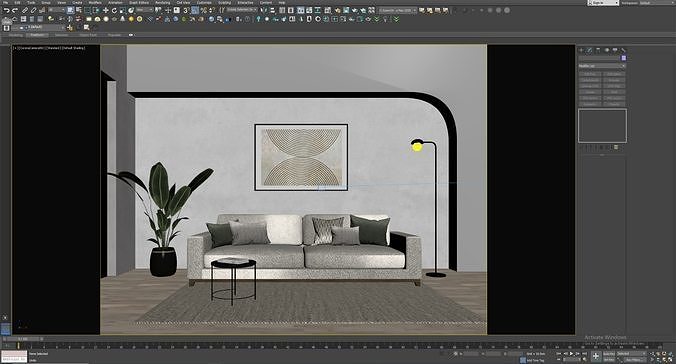Go to the start frame
The width and height of the screenshot is (676, 364).
click(x=559, y=354)
